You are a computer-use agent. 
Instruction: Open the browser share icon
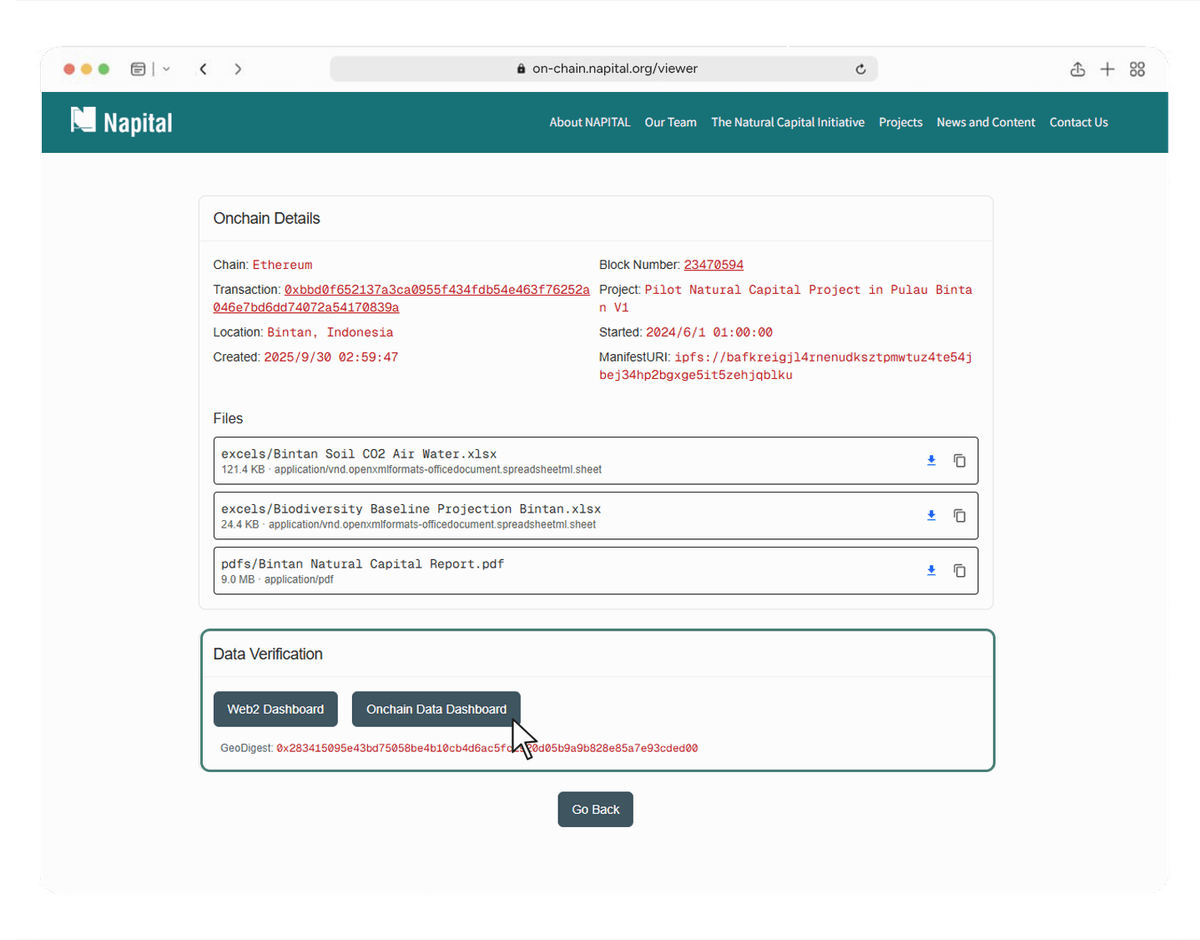point(1077,69)
